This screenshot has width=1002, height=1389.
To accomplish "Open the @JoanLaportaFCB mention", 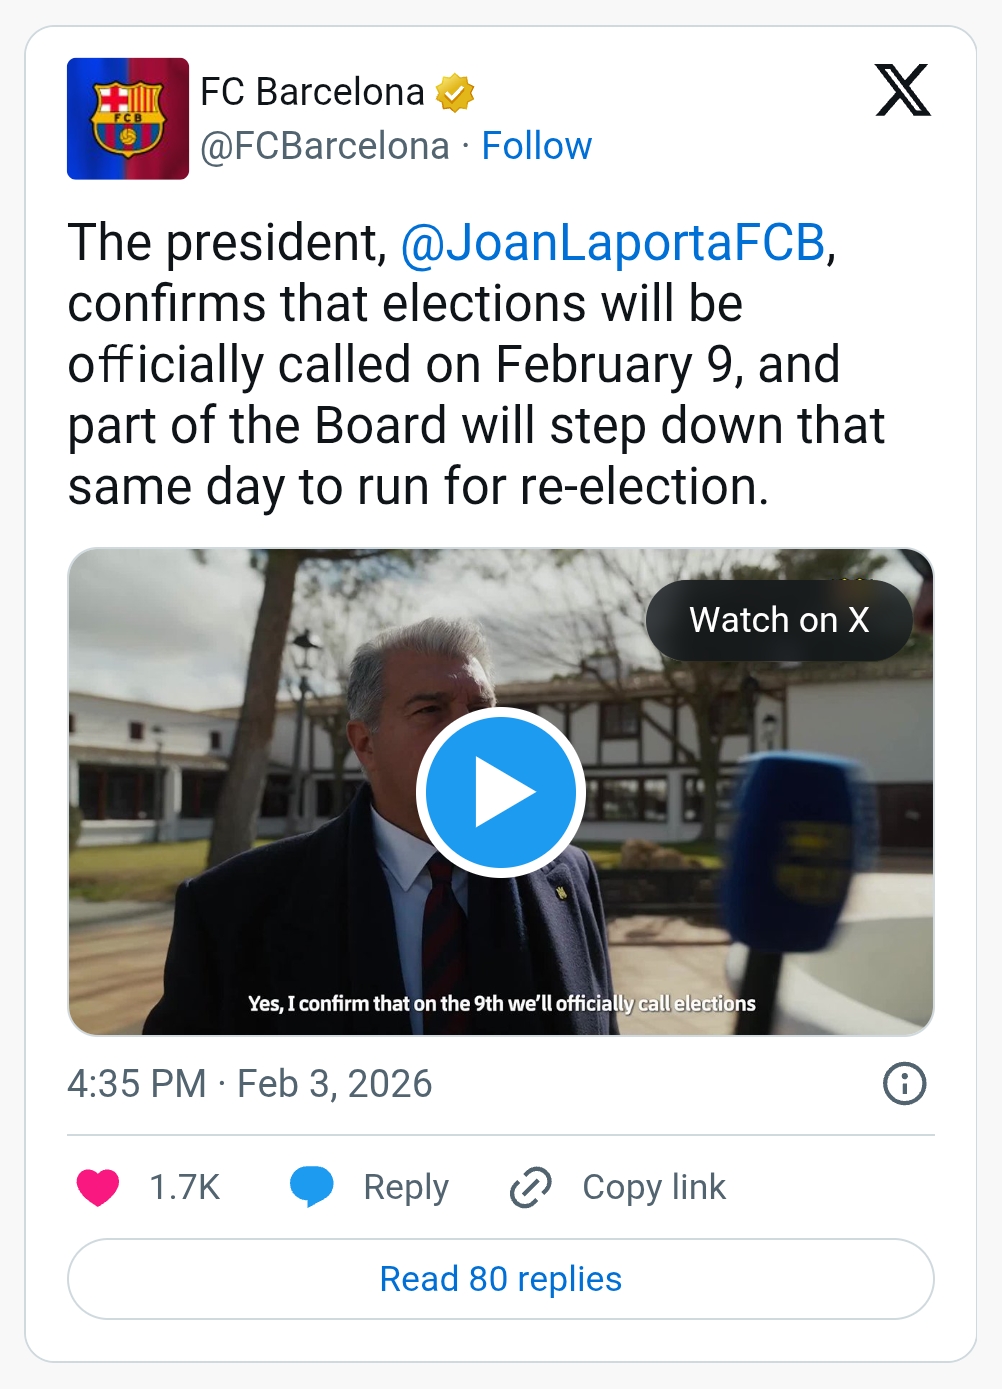I will coord(613,243).
